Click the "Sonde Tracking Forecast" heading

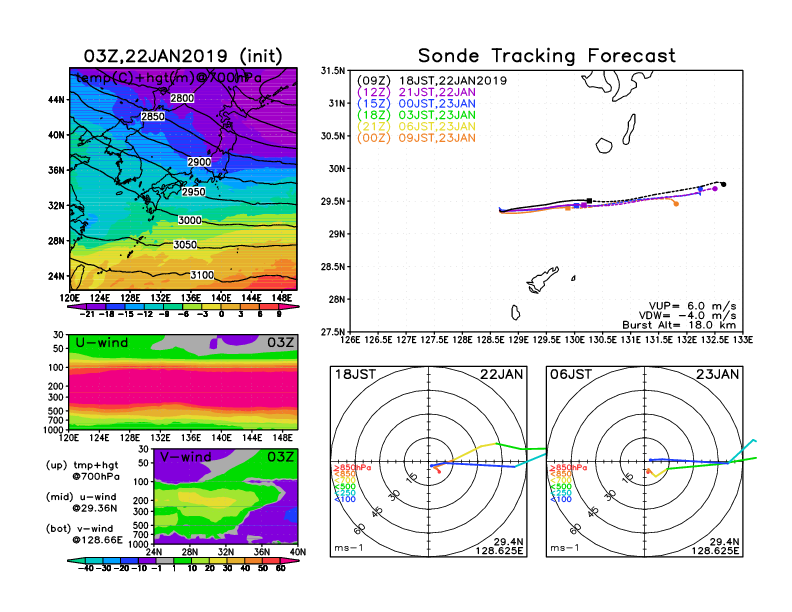click(x=547, y=56)
